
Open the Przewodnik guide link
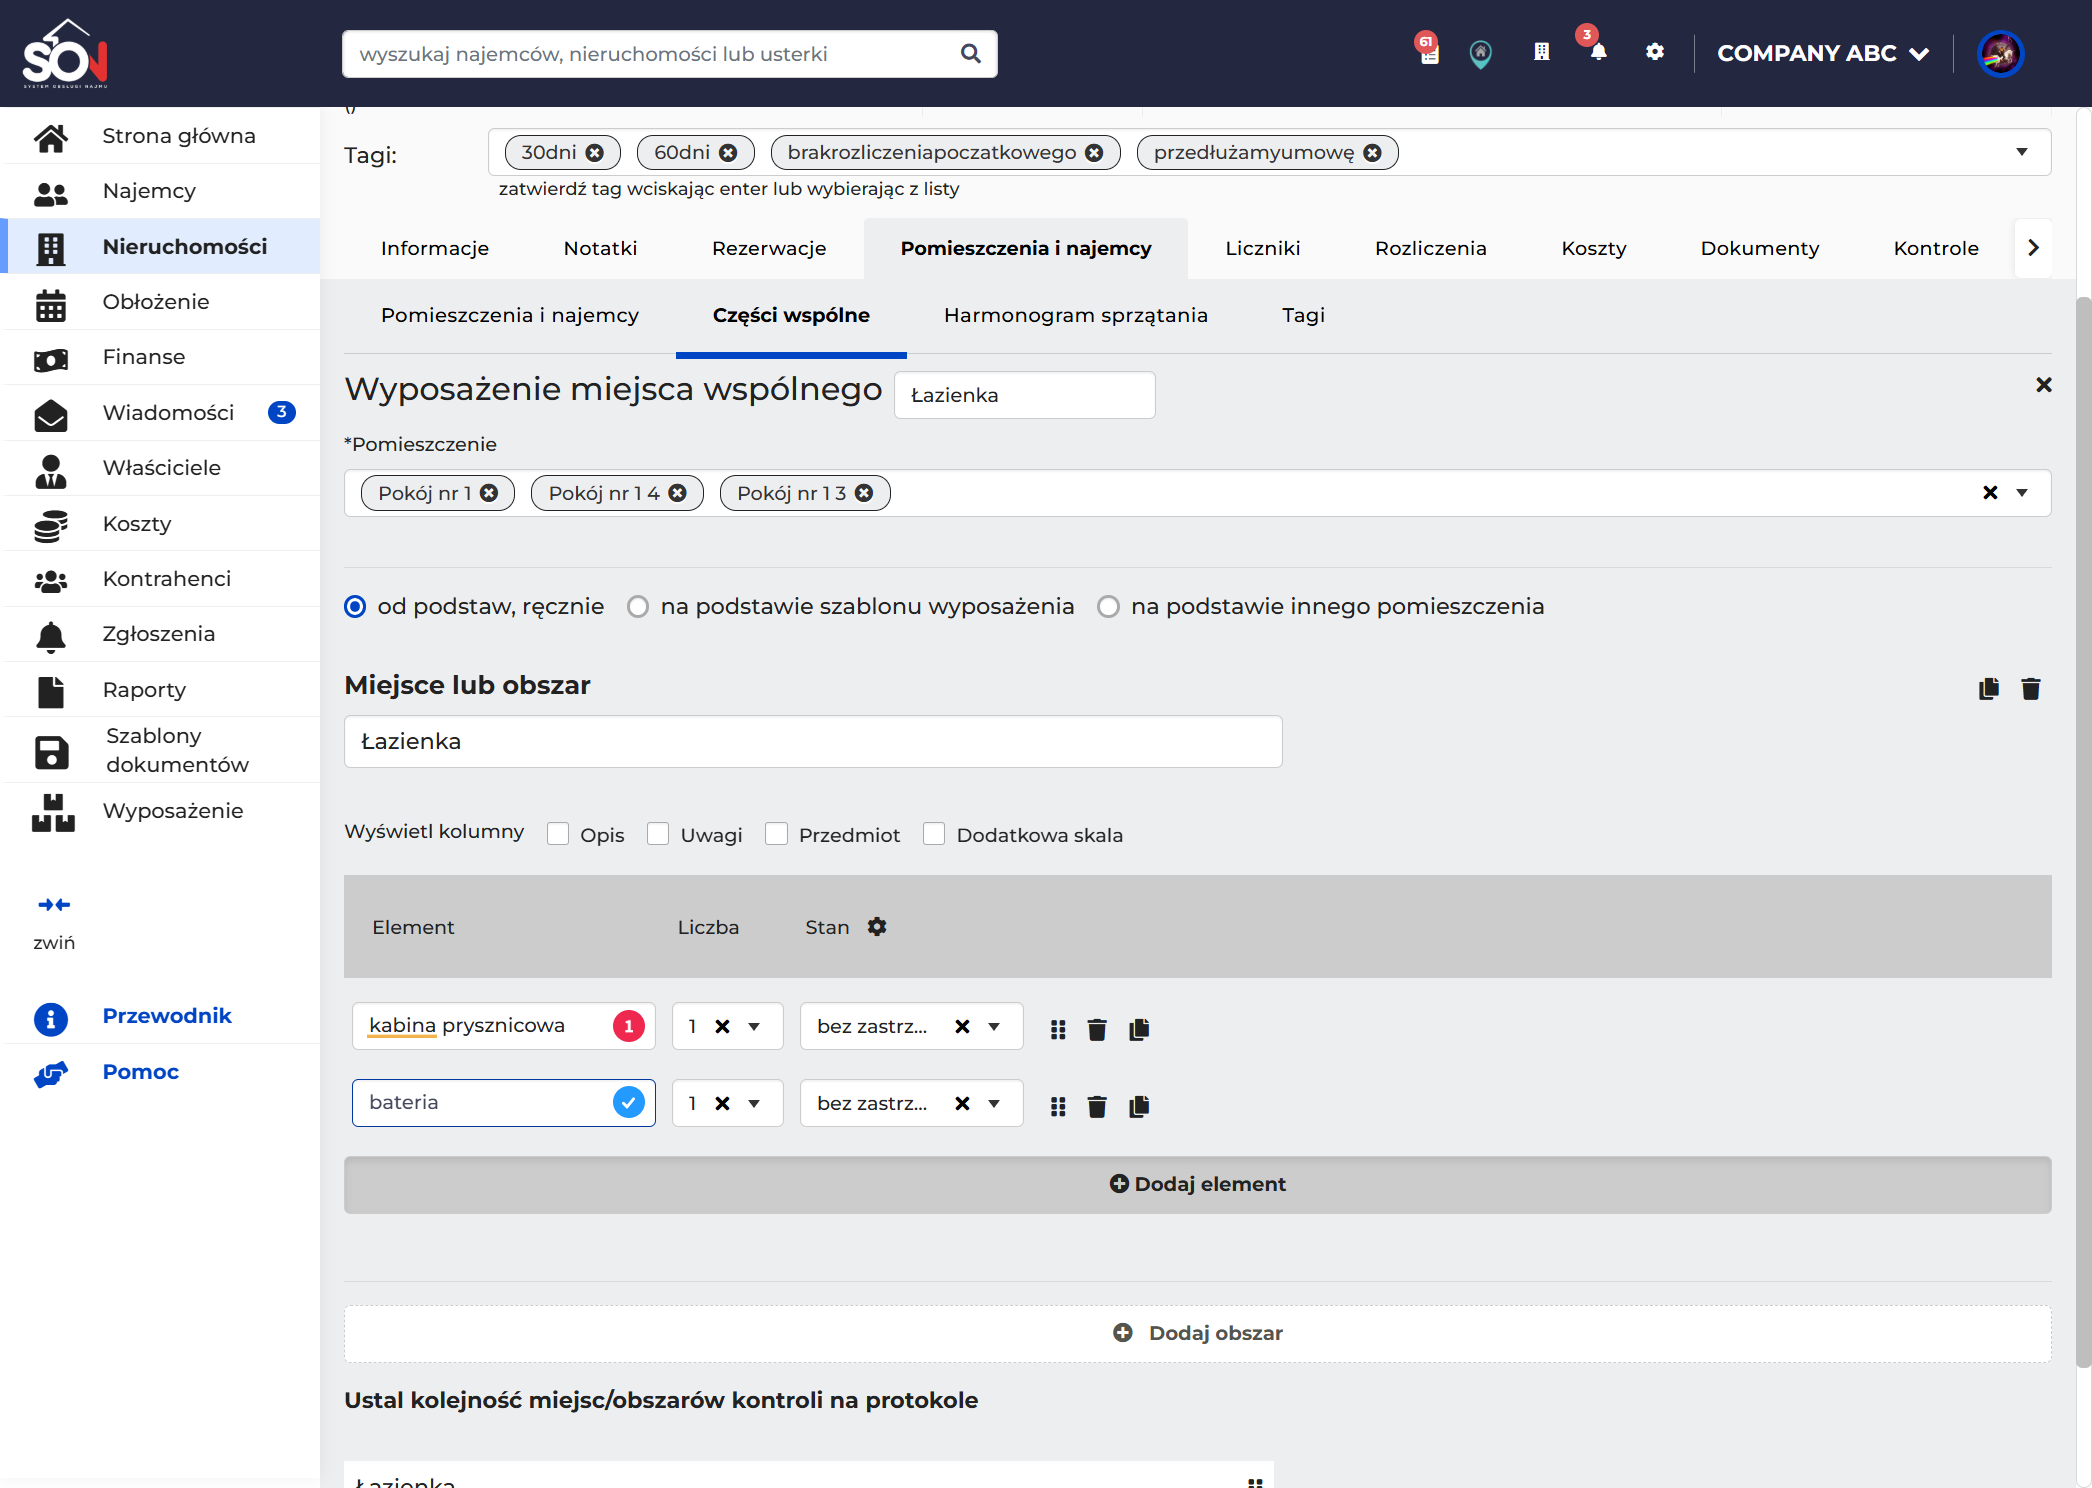(166, 1016)
